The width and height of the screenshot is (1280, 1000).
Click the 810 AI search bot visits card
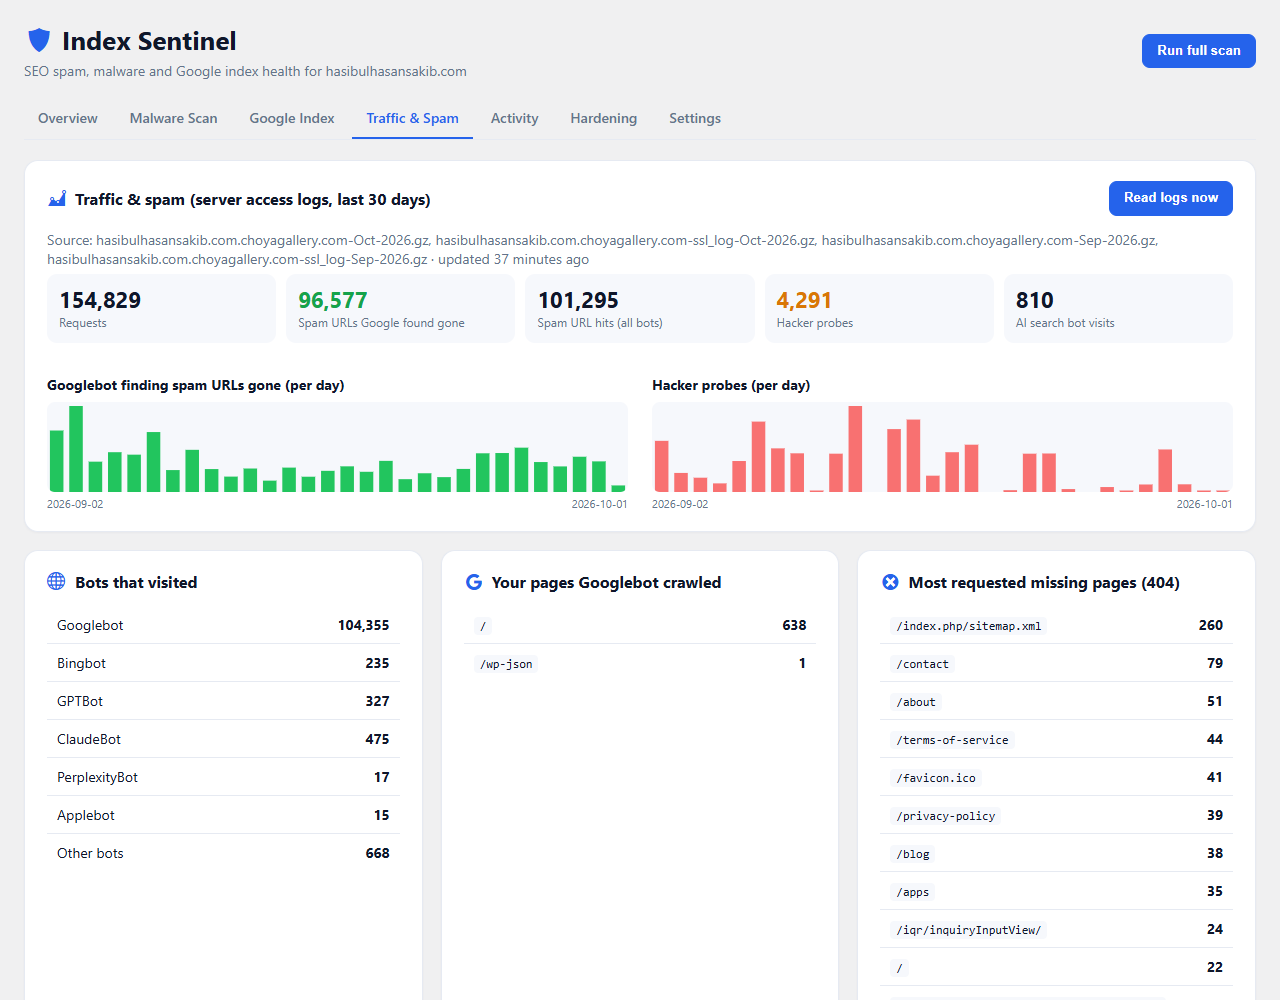(x=1118, y=309)
